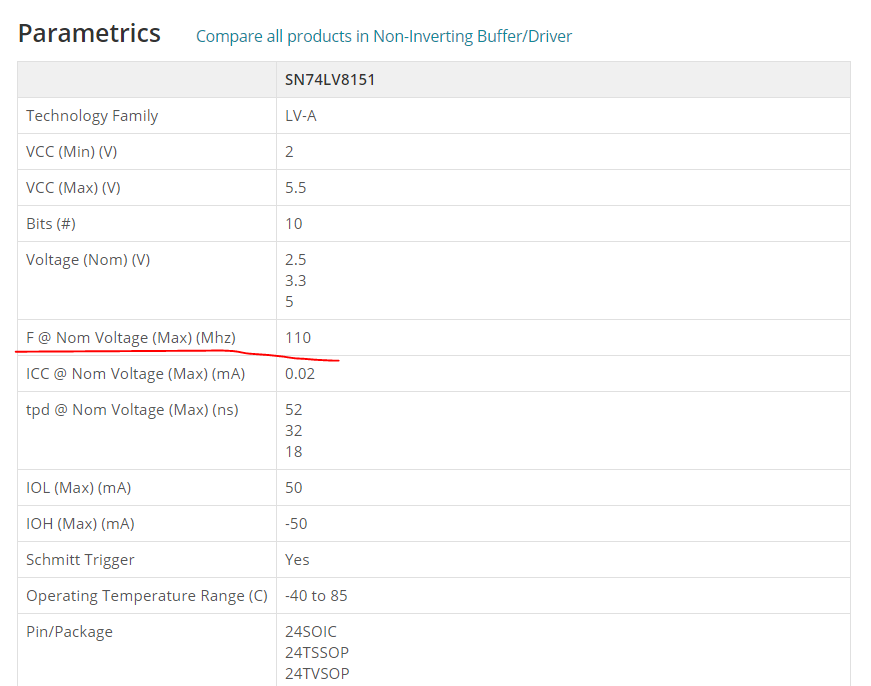Click the 110 frequency value
This screenshot has height=686, width=871.
(x=298, y=338)
